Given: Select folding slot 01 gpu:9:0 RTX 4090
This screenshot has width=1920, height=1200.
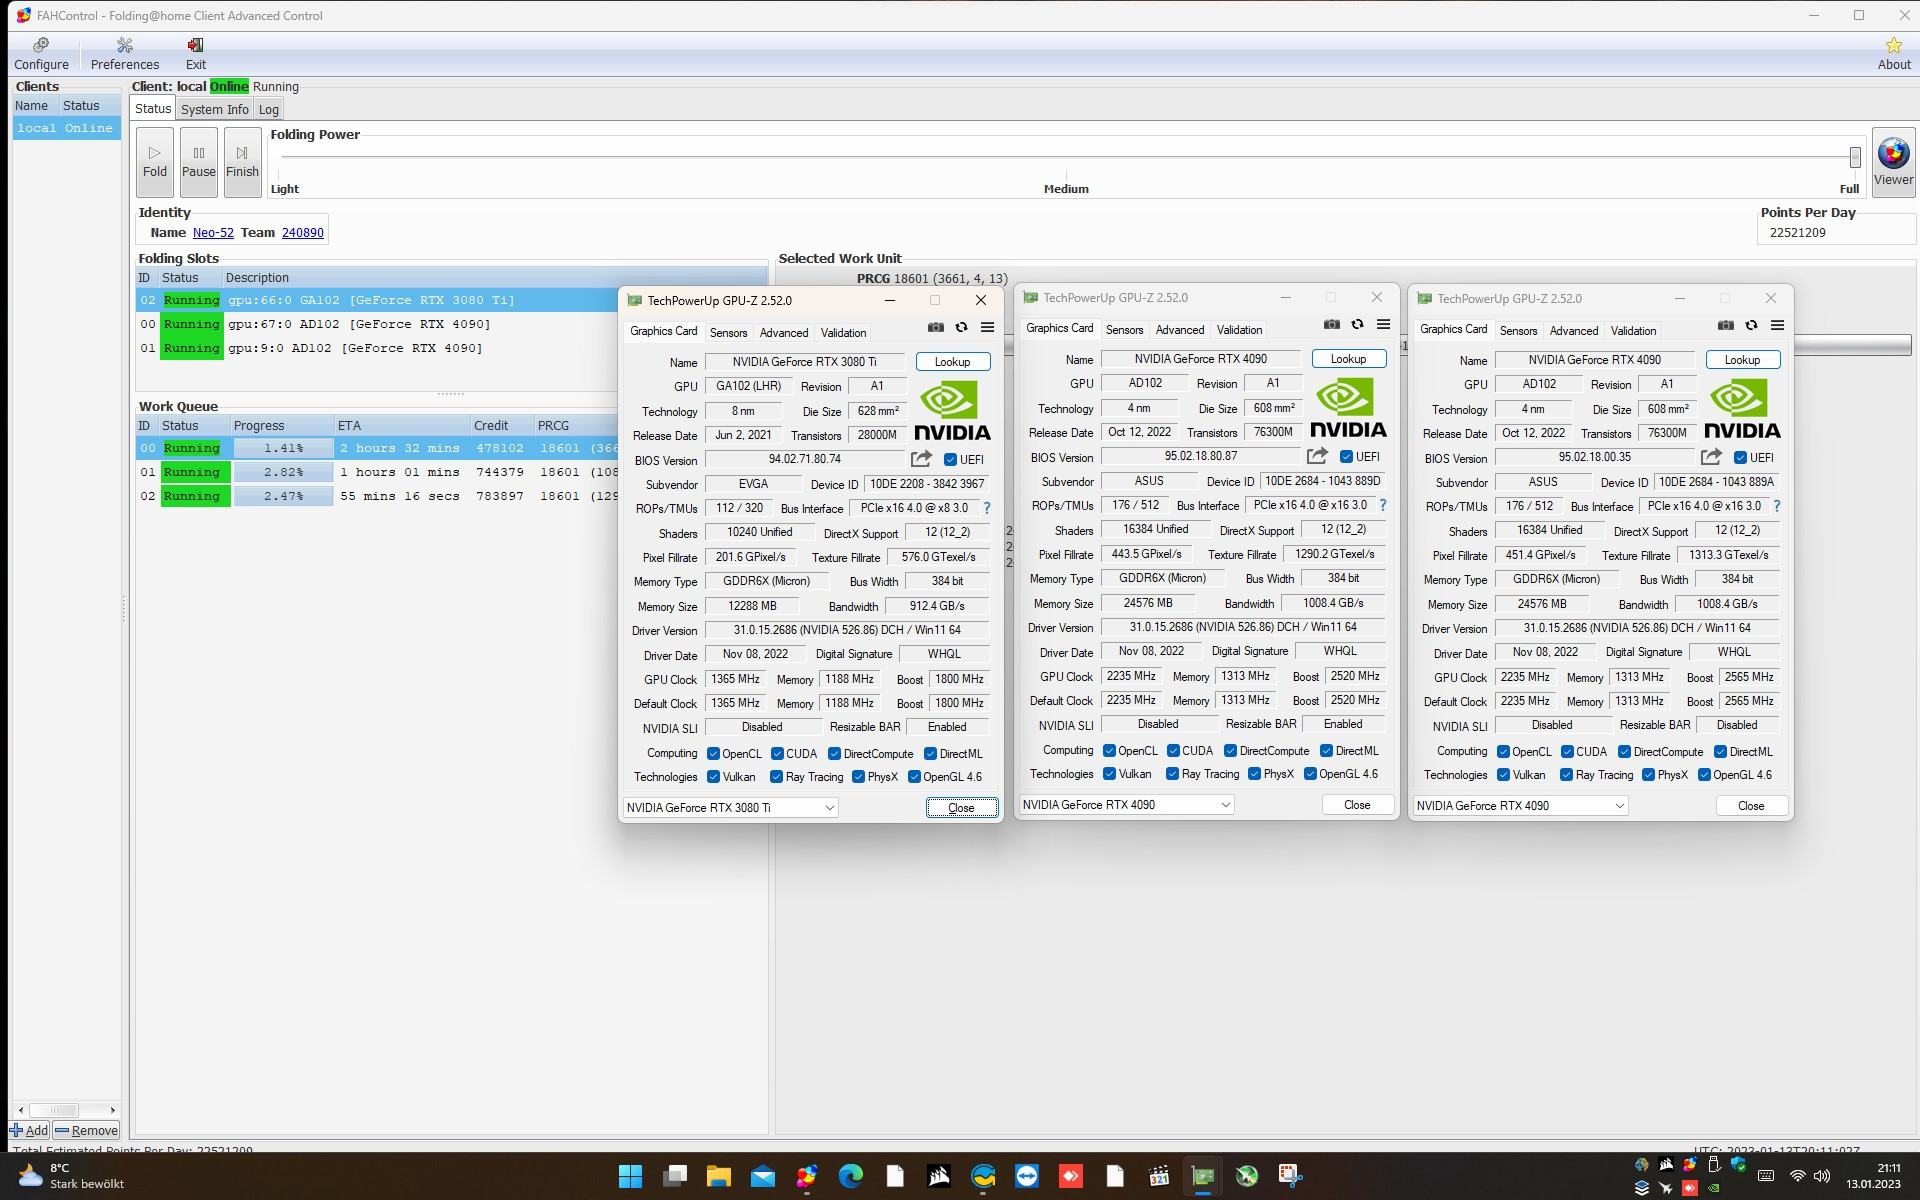Looking at the screenshot, I should [x=377, y=348].
